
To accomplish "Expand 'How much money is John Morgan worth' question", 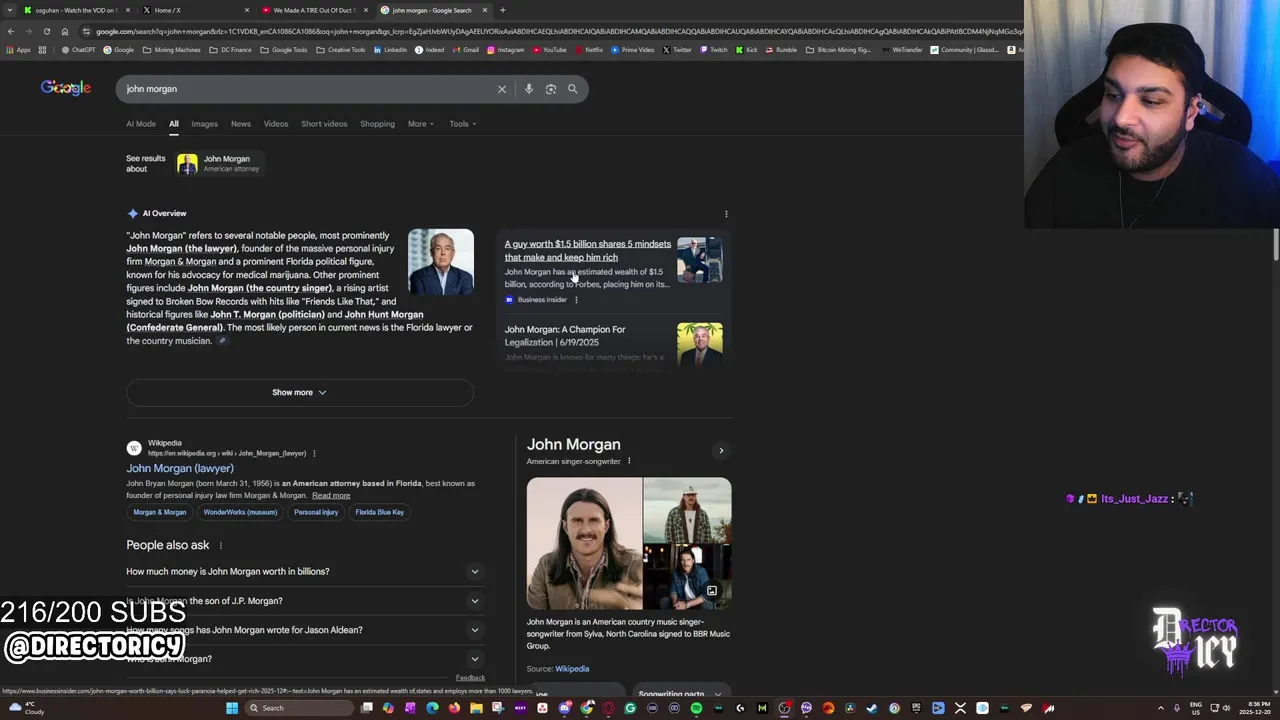I will coord(304,572).
